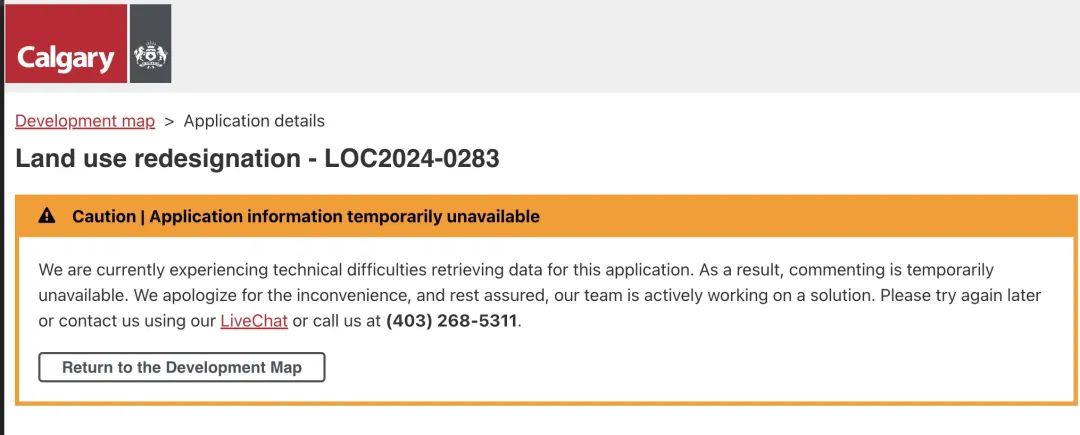The image size is (1080, 435).
Task: Click the words 'or contact us using our'
Action: (x=127, y=321)
